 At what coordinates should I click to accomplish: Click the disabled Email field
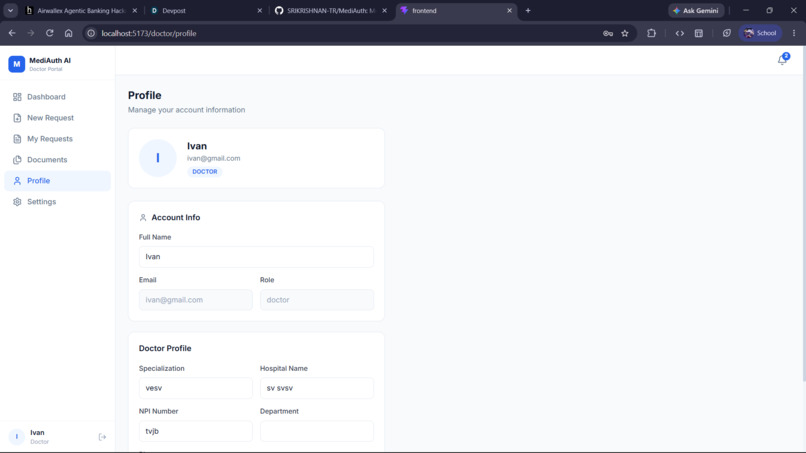pos(195,300)
